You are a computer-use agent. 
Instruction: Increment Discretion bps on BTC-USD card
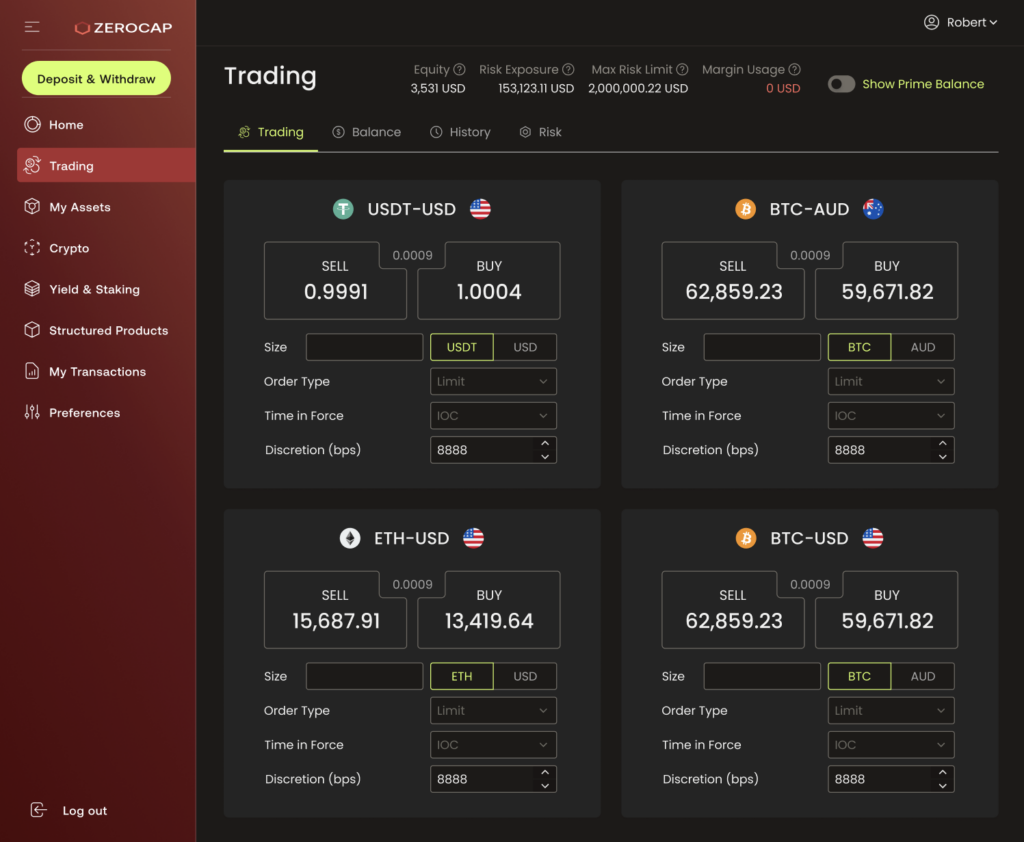942,773
